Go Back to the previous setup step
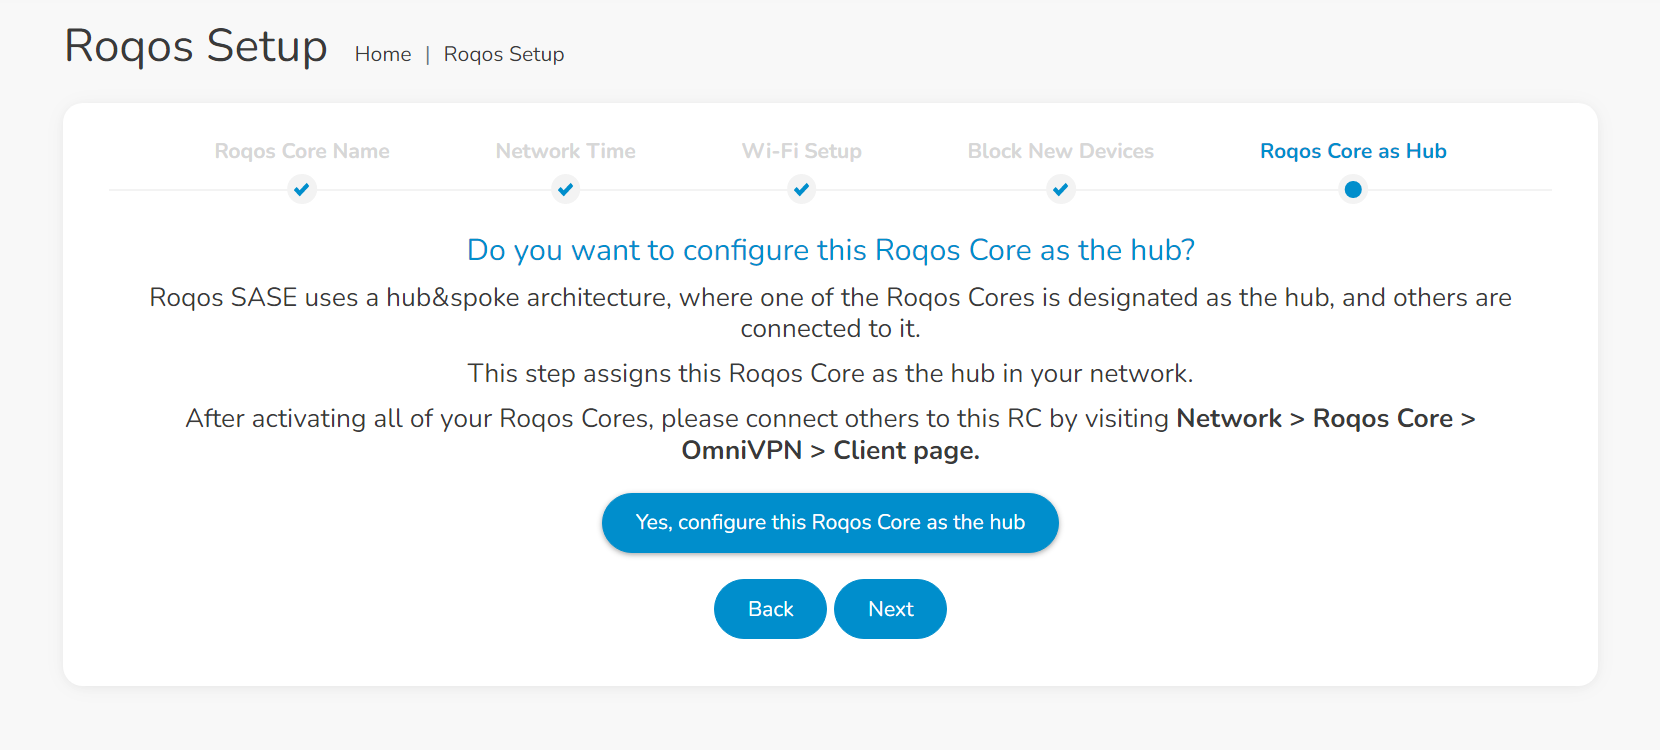This screenshot has width=1660, height=750. (770, 609)
